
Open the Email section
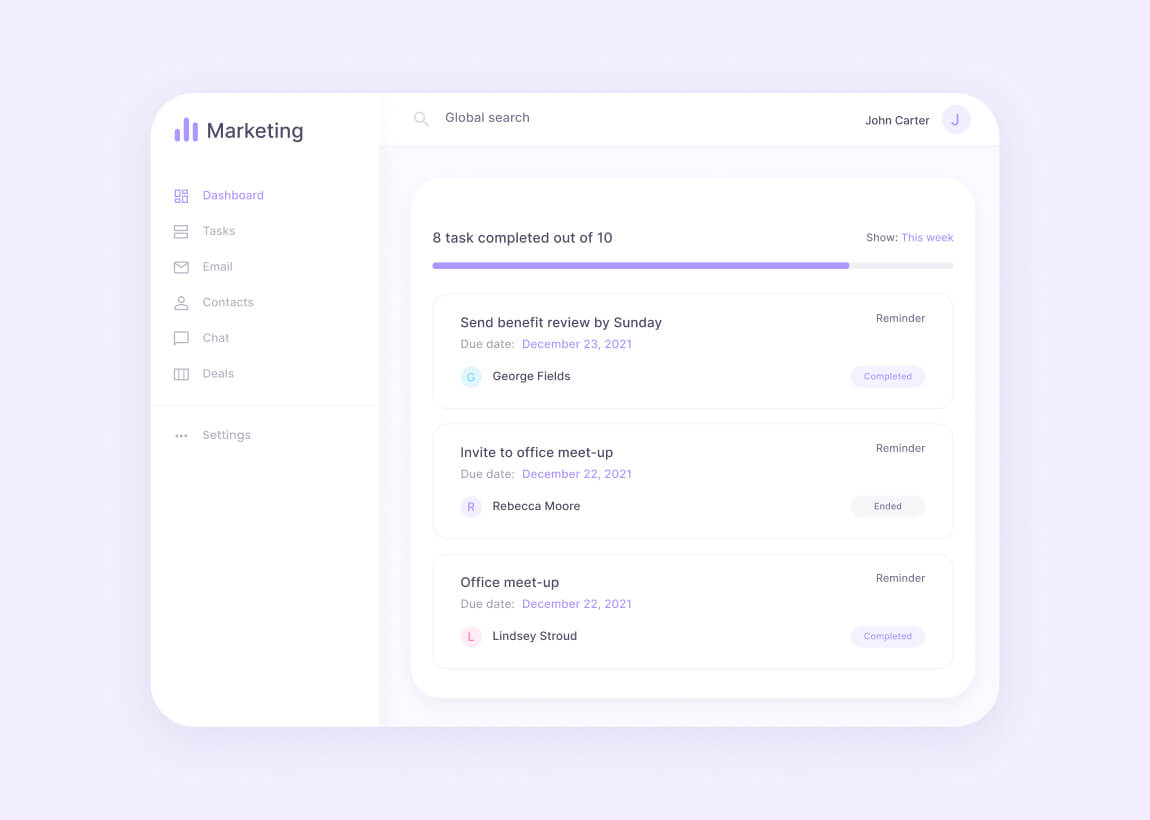click(217, 266)
